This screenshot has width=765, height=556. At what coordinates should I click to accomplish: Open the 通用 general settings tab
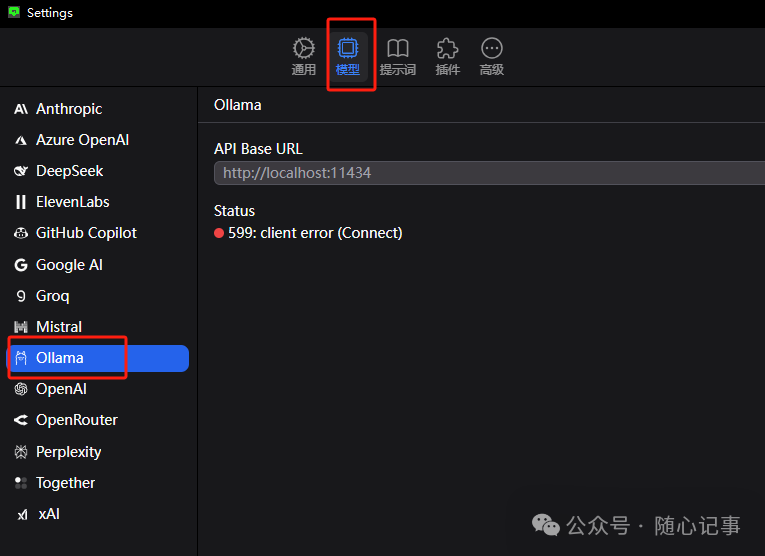tap(303, 57)
